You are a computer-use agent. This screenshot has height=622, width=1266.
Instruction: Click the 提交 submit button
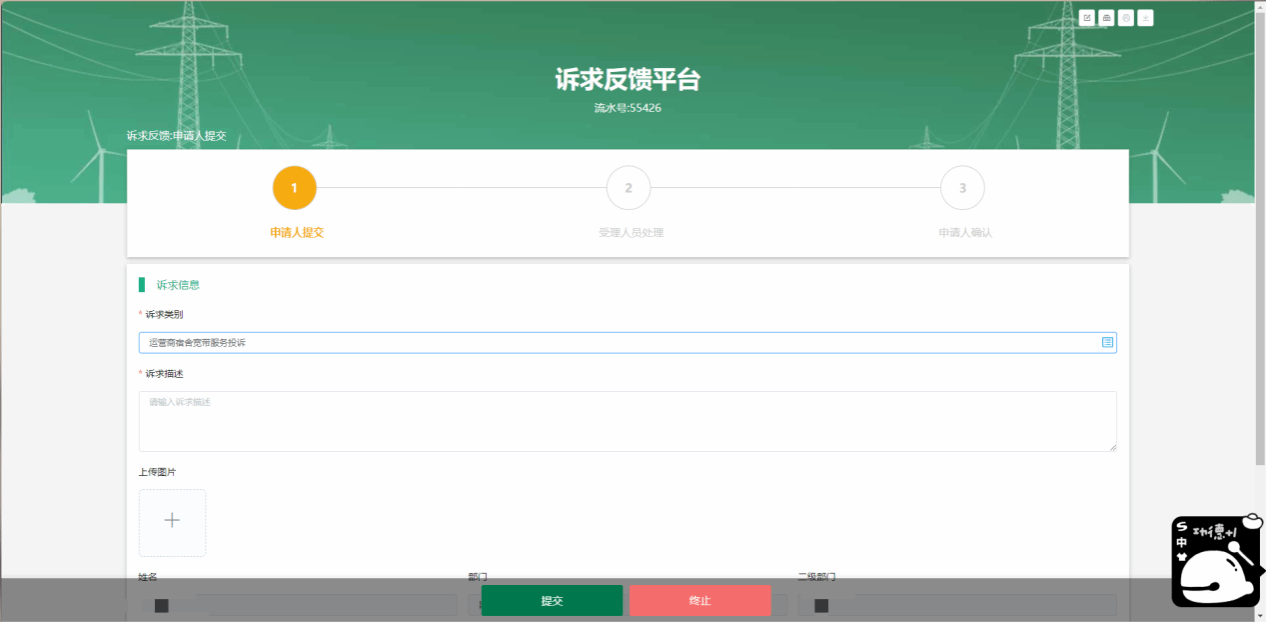coord(552,601)
